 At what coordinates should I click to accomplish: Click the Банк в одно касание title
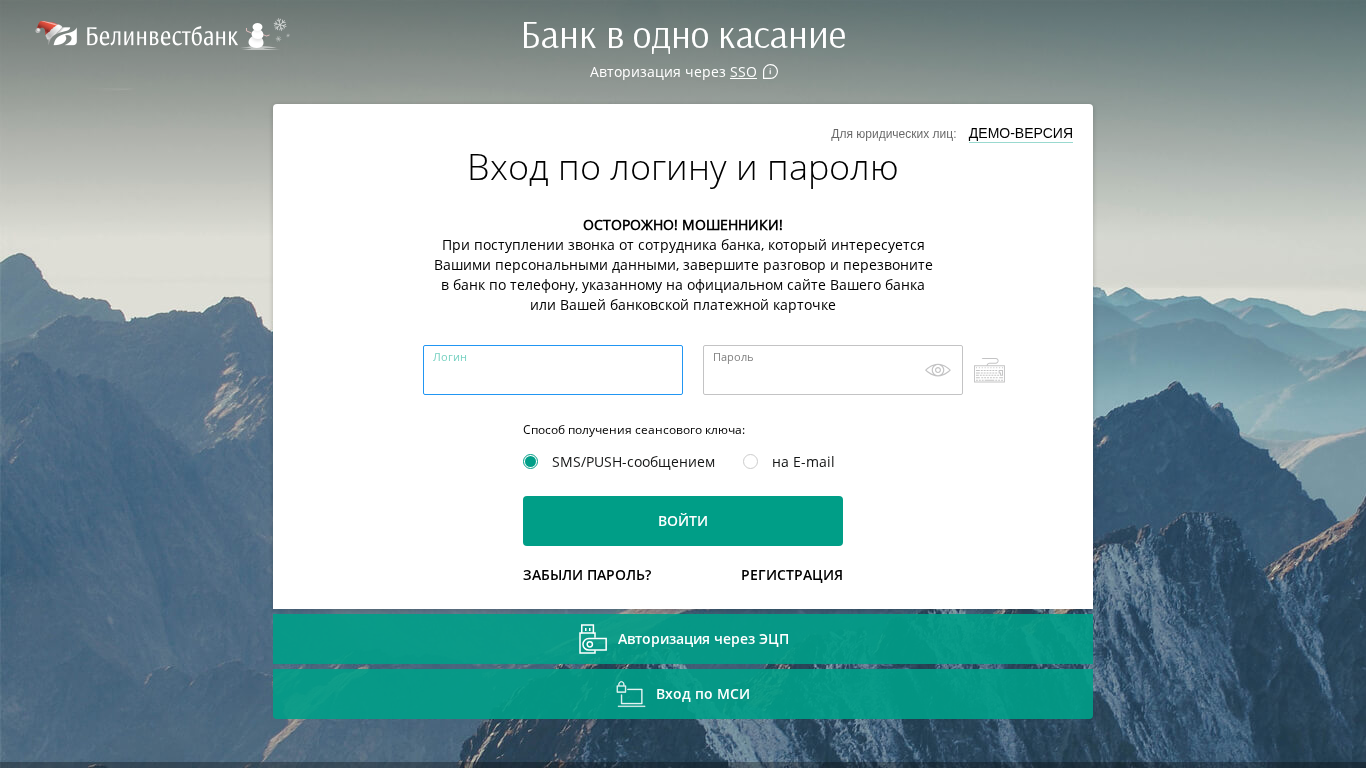click(x=683, y=36)
